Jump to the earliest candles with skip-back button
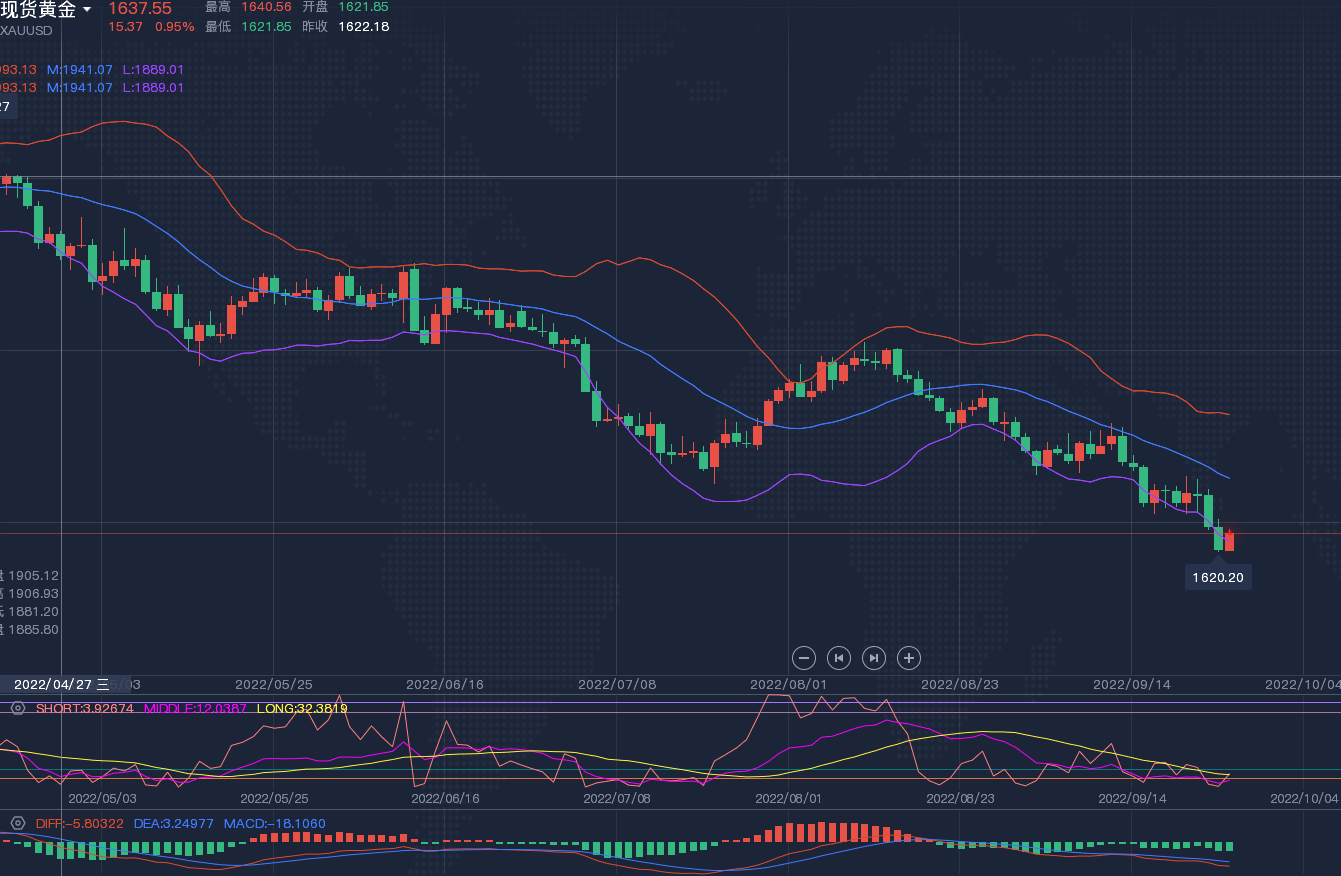The height and width of the screenshot is (876, 1341). pos(839,658)
